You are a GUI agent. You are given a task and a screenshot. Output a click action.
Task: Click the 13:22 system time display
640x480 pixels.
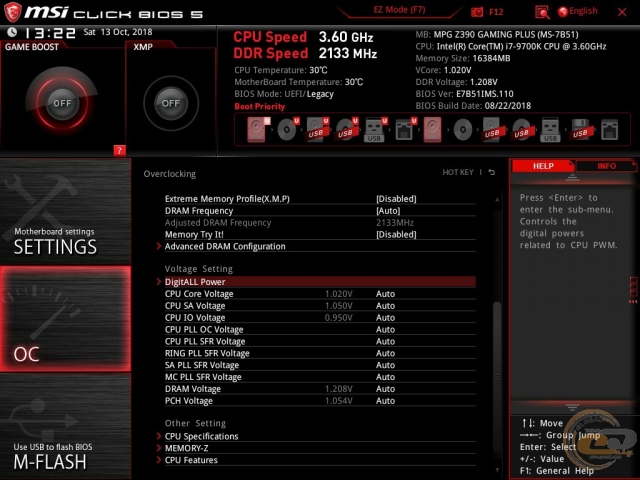coord(51,33)
